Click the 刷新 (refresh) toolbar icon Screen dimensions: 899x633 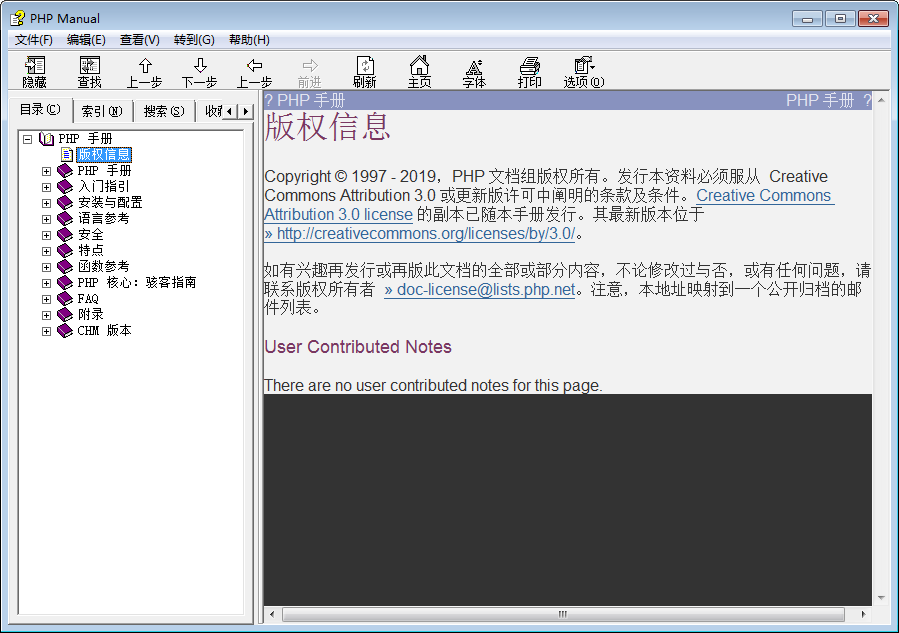click(365, 66)
